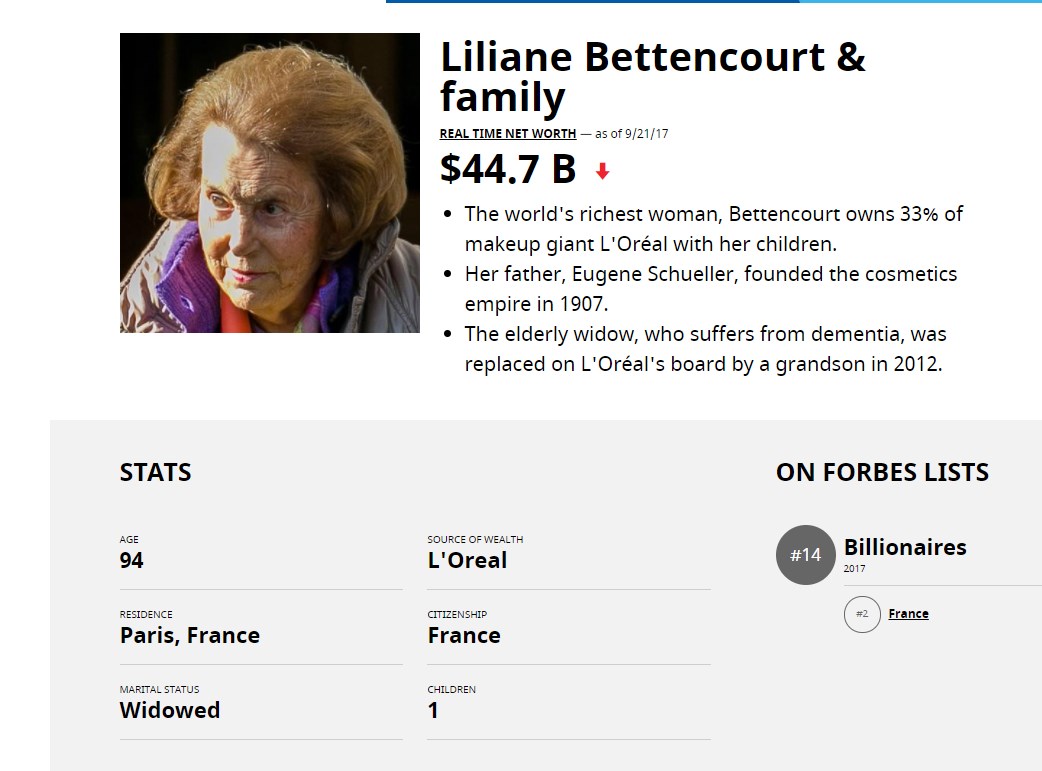
Task: Click the L'Oreal source of wealth value
Action: (x=467, y=560)
